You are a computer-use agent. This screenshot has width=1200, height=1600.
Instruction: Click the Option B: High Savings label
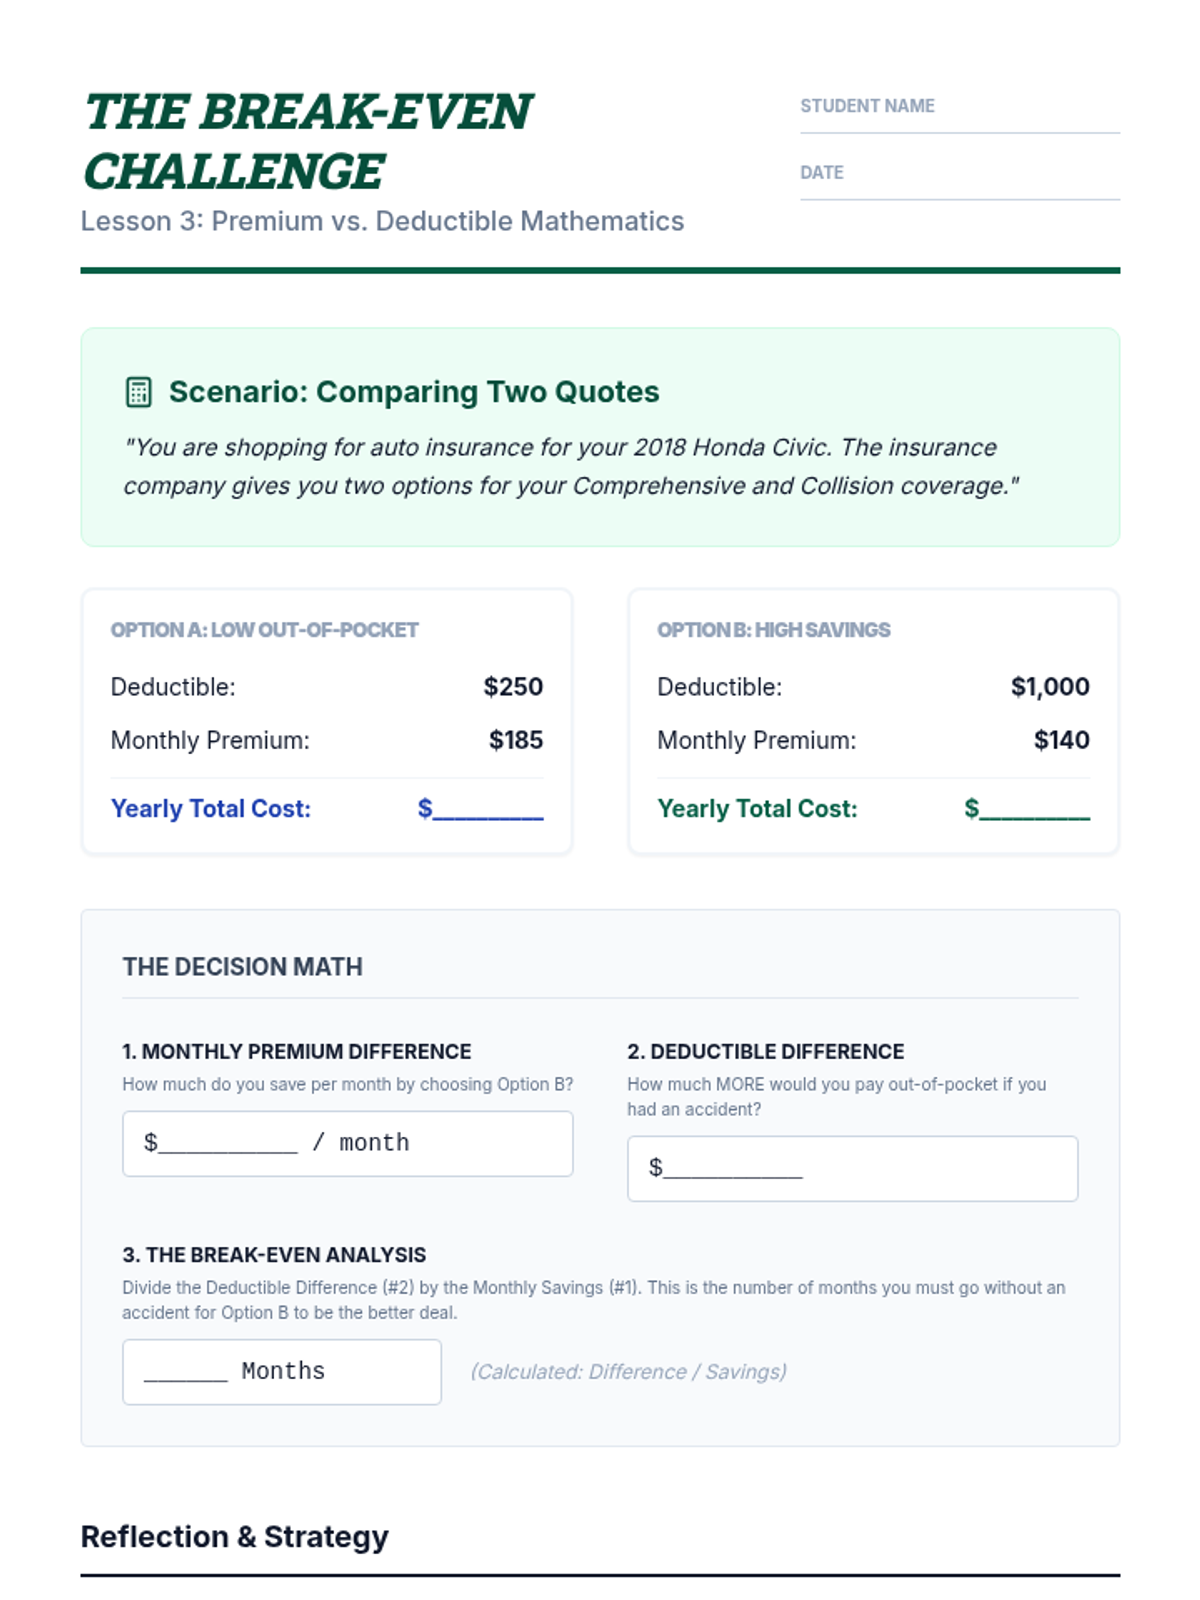point(773,630)
